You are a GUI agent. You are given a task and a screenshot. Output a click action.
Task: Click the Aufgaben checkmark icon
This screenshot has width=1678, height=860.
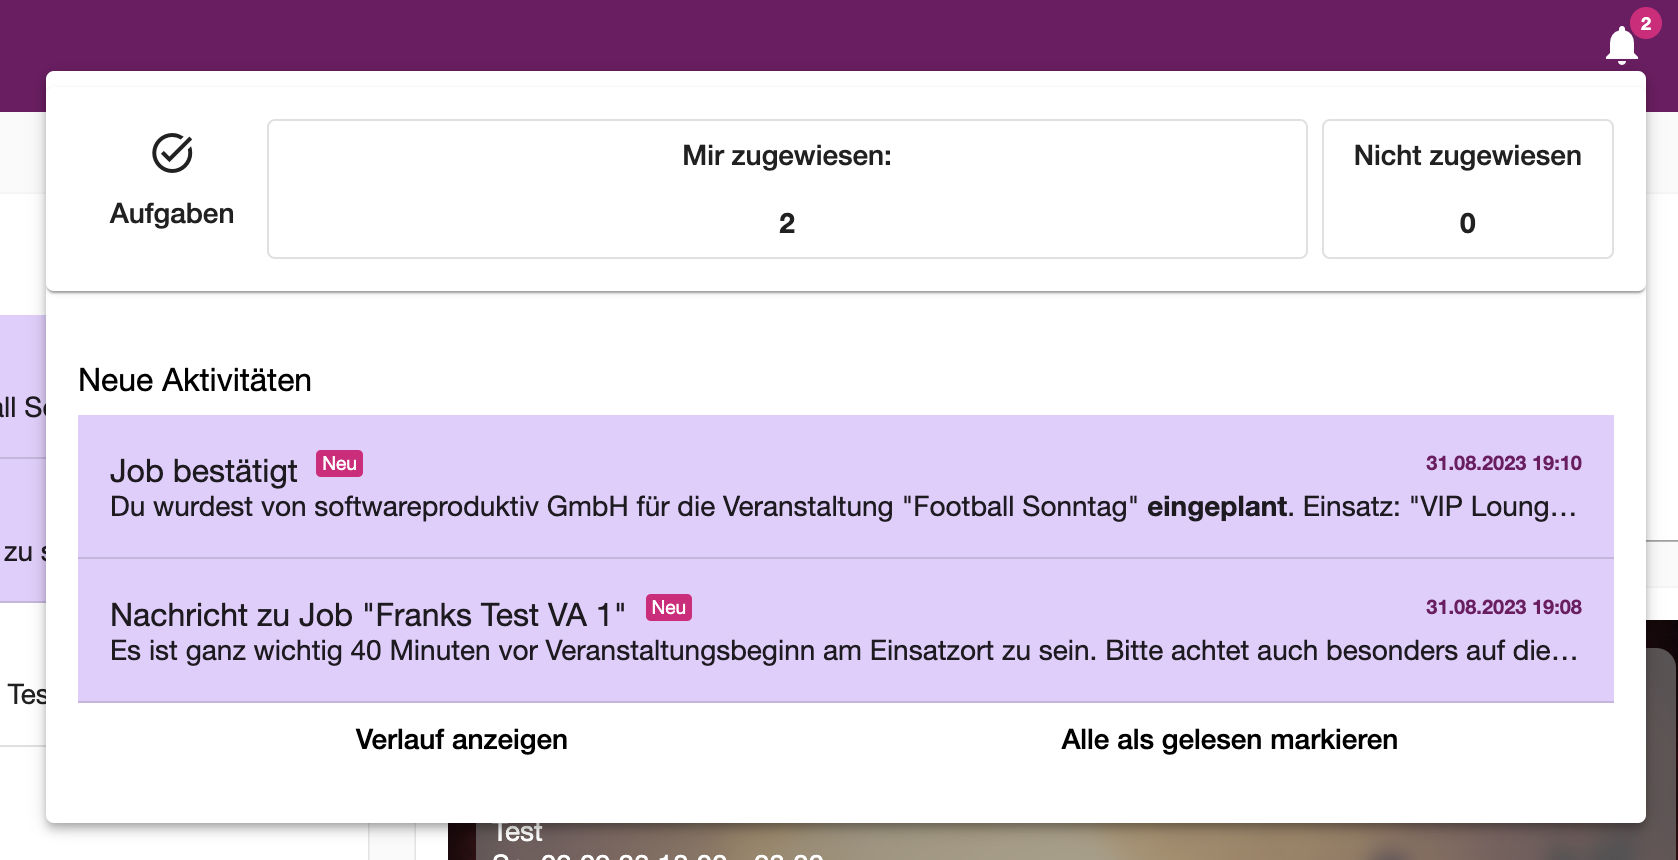(x=172, y=153)
